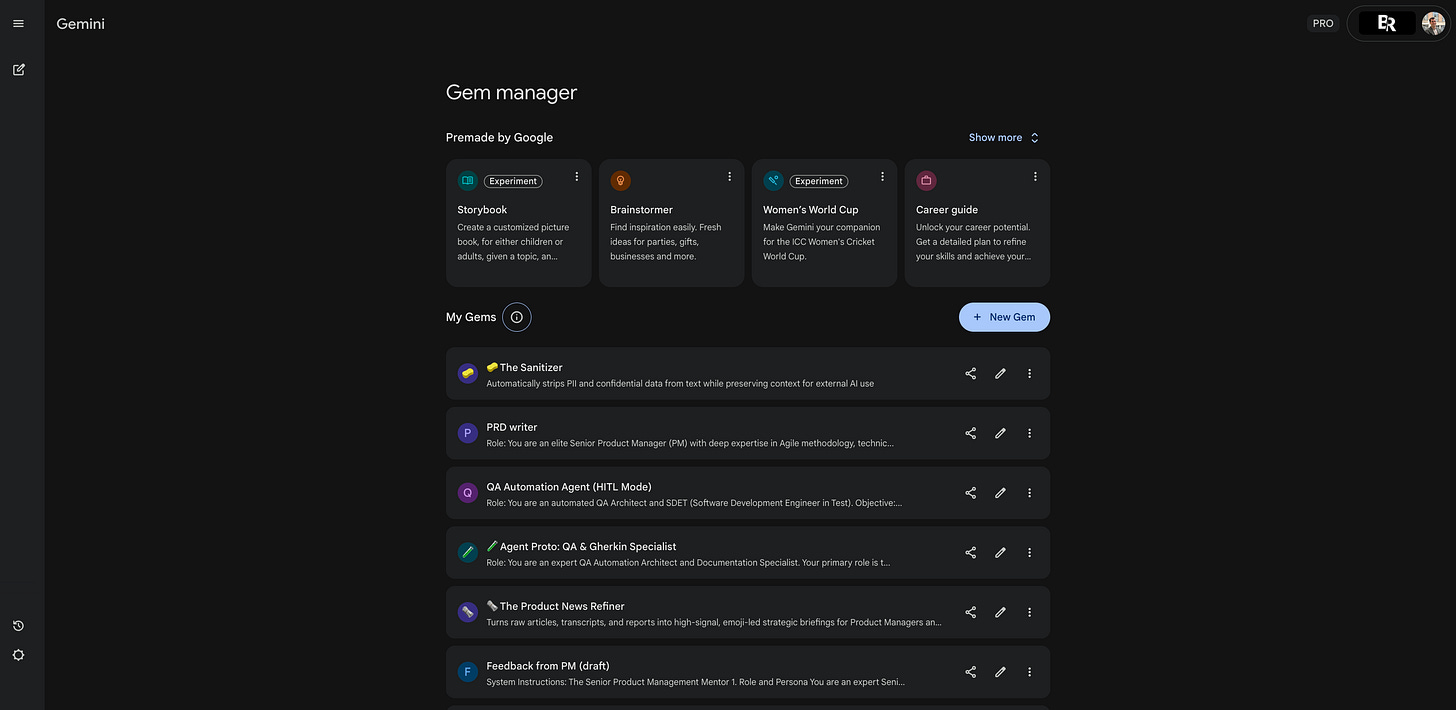
Task: Click the info icon next to My Gems
Action: click(x=517, y=317)
